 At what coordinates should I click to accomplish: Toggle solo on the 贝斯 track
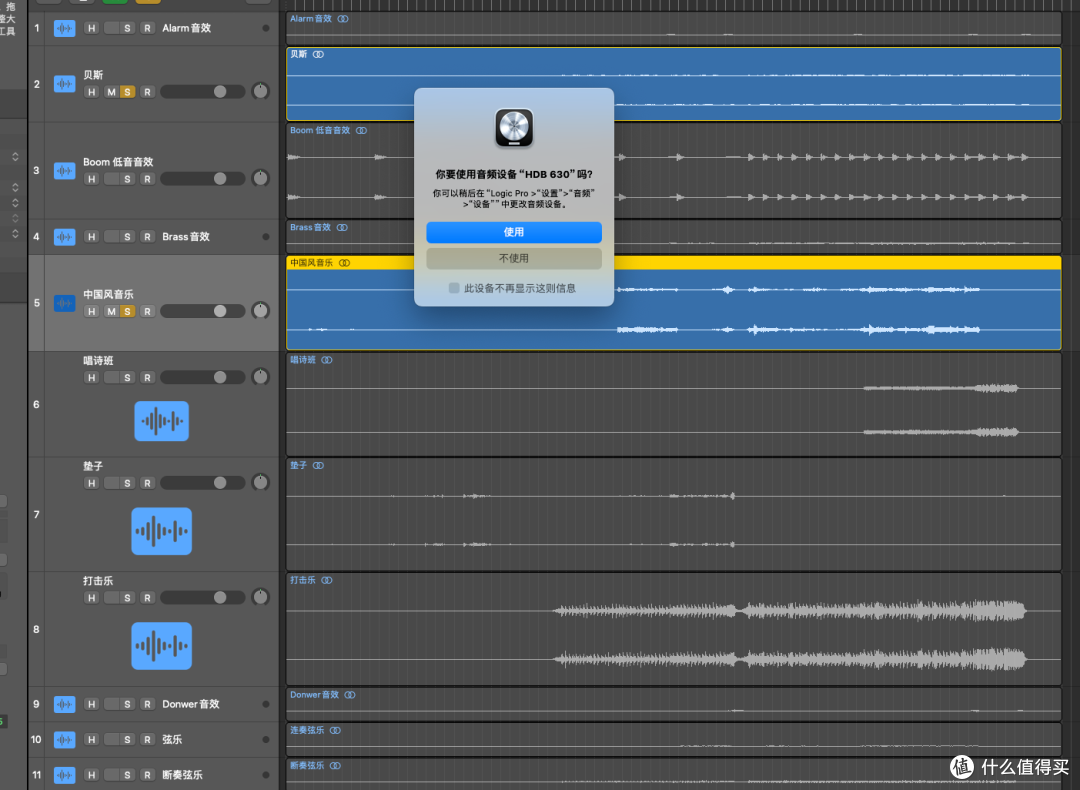pyautogui.click(x=127, y=92)
